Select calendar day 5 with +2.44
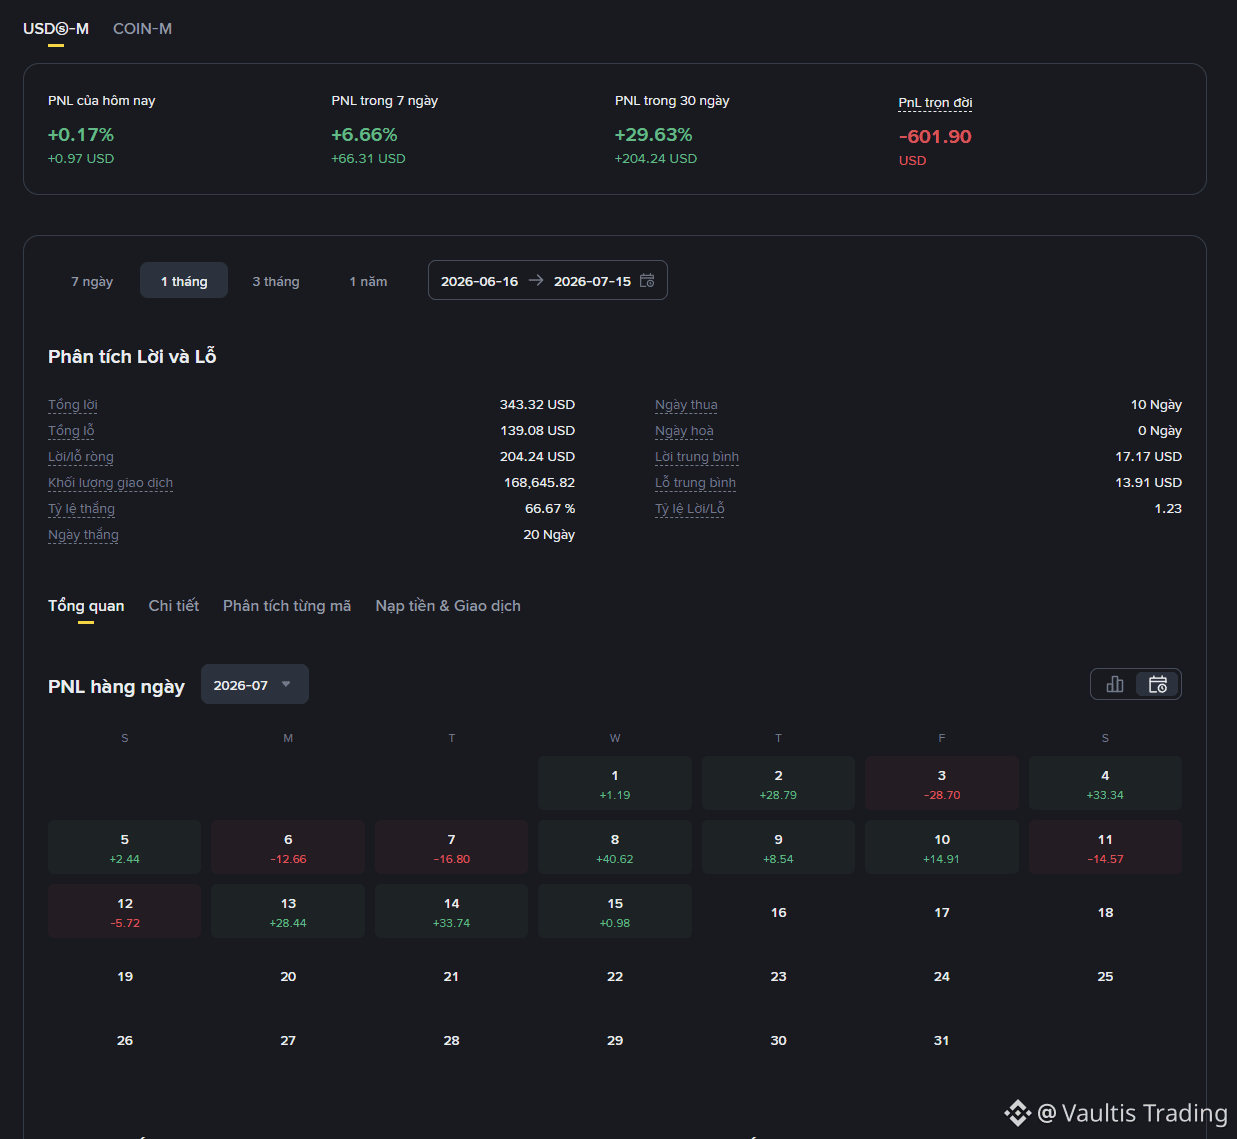This screenshot has width=1237, height=1139. coord(125,847)
